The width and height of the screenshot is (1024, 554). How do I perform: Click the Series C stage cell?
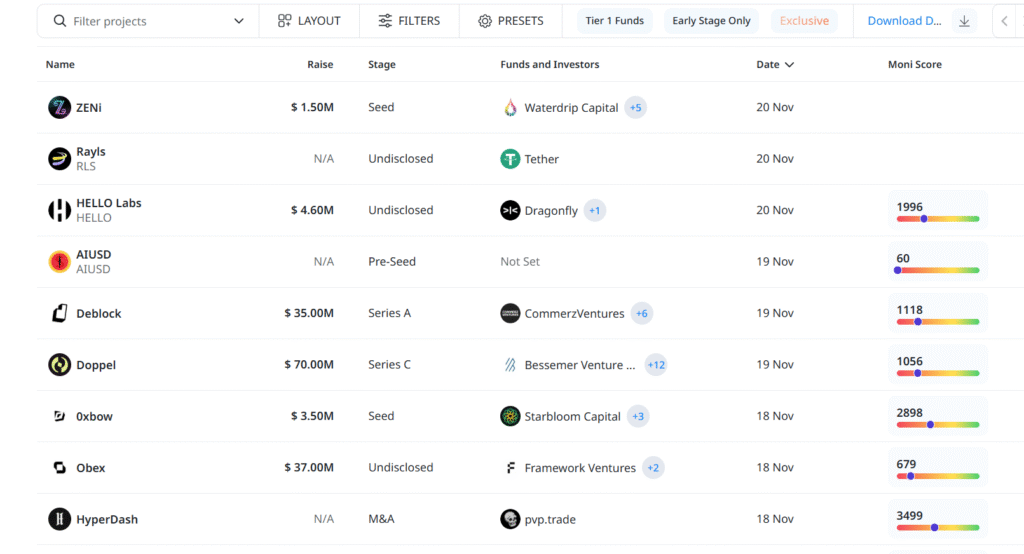point(389,365)
